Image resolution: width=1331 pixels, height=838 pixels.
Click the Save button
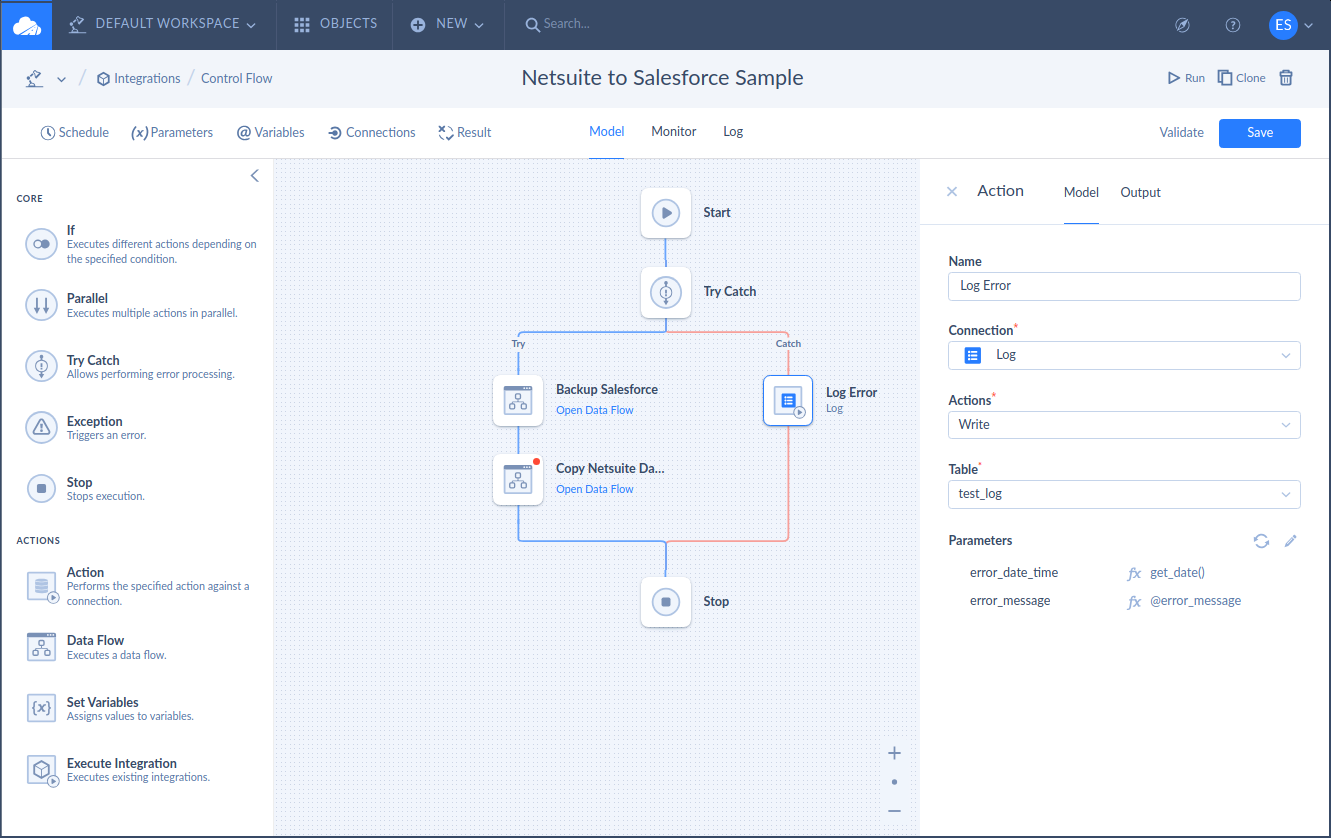(1259, 133)
